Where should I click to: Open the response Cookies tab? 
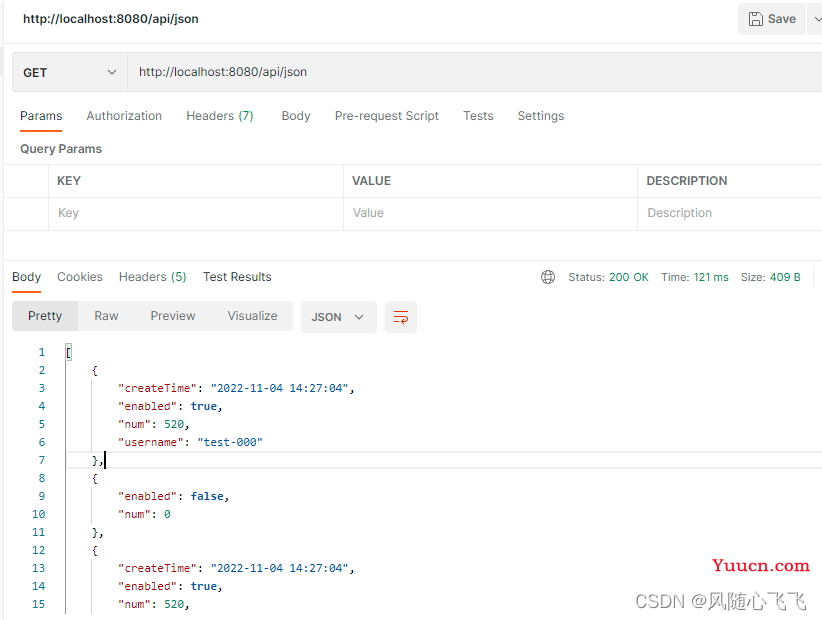80,277
